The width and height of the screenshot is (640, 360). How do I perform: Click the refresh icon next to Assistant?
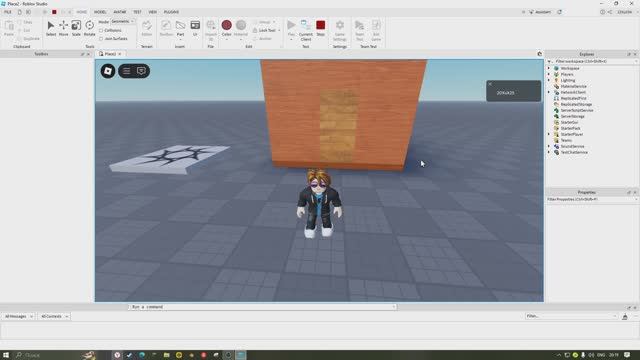(x=560, y=12)
